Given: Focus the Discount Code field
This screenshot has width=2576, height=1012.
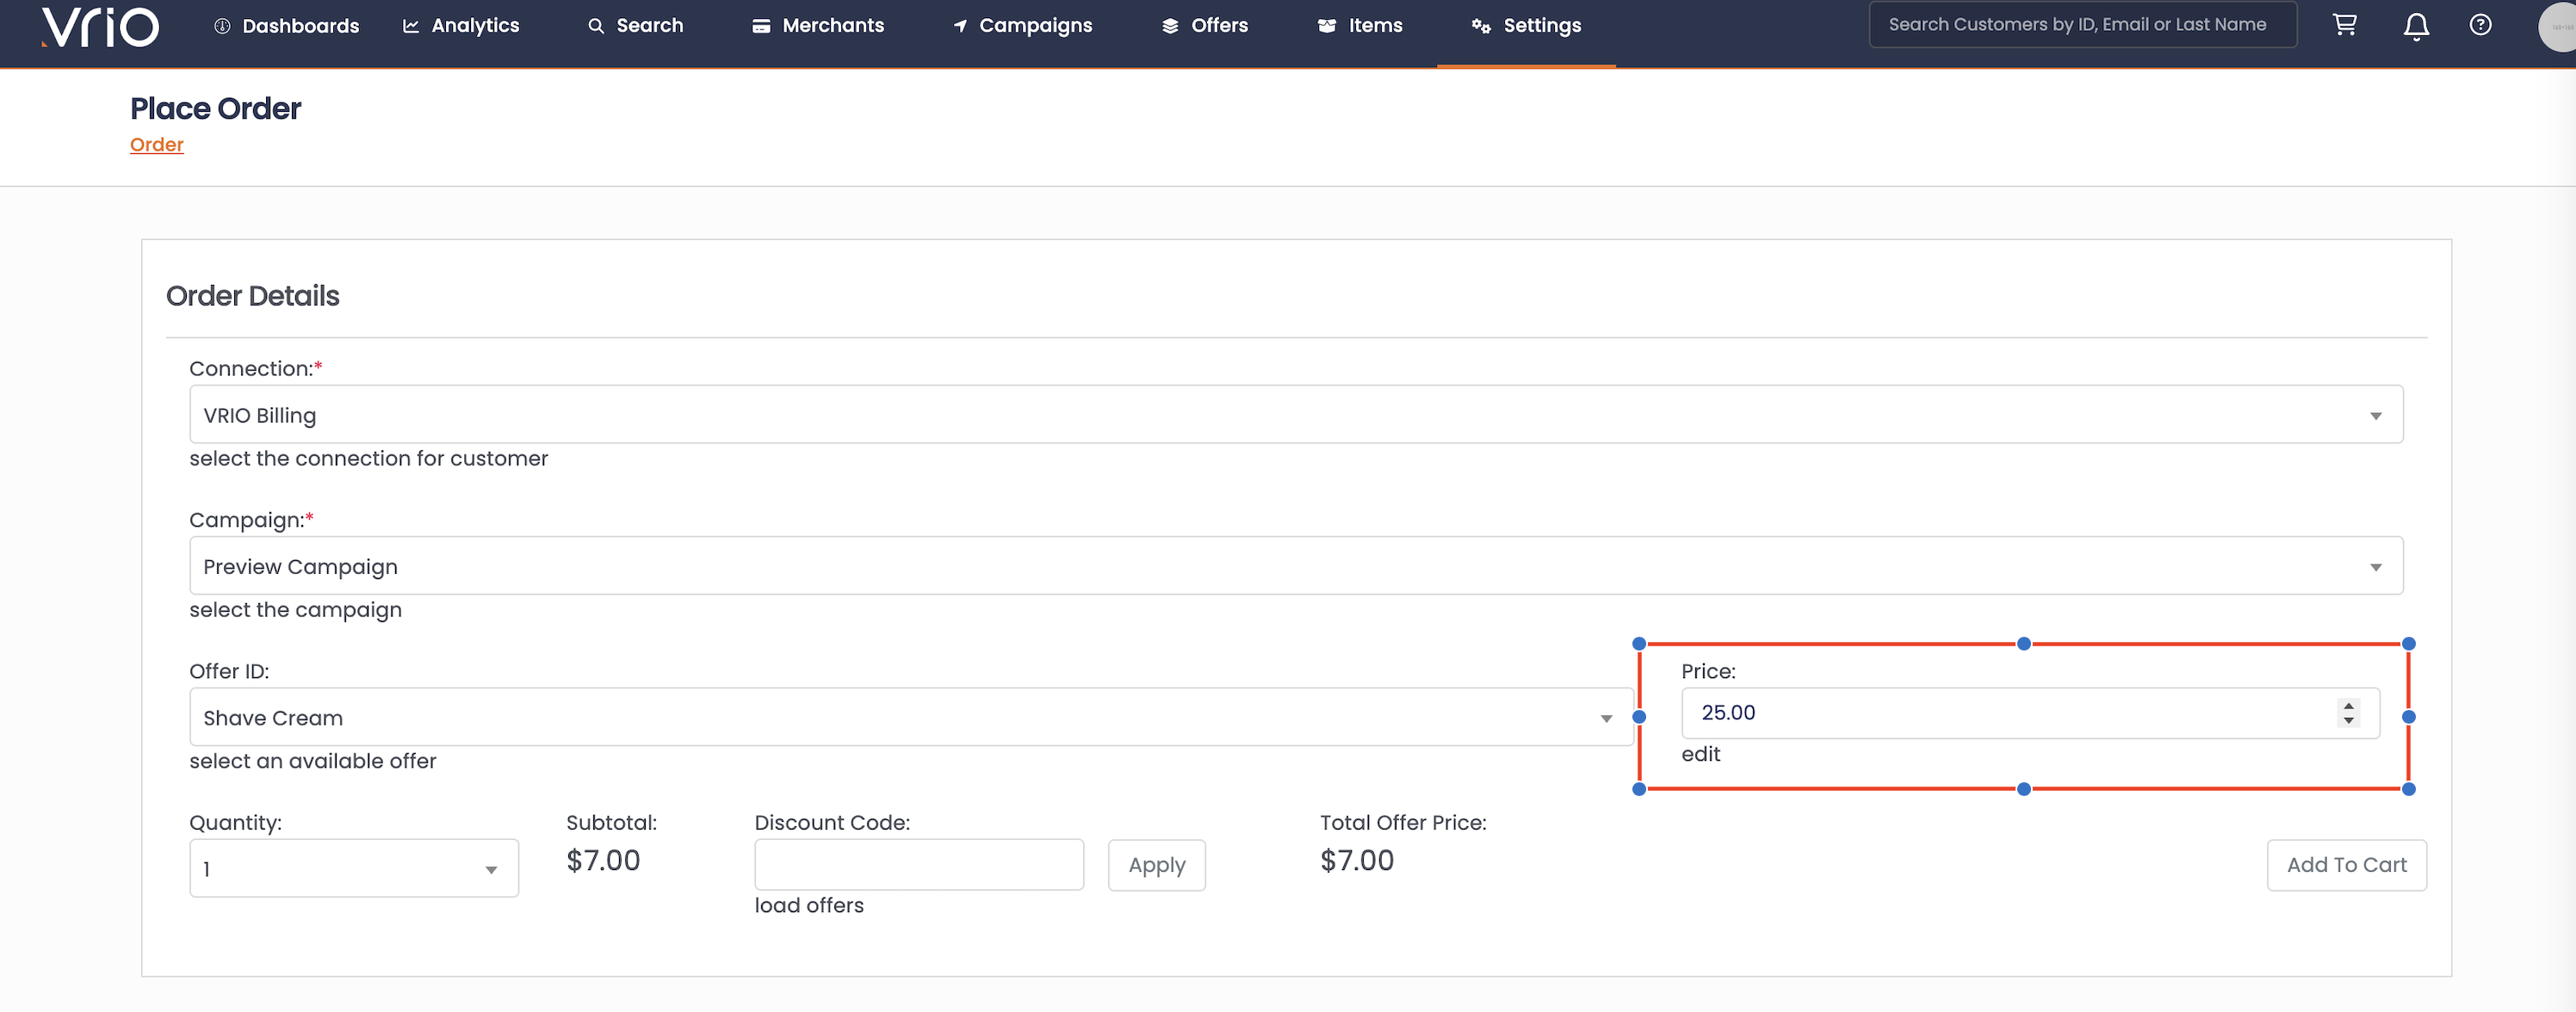Looking at the screenshot, I should click(x=919, y=865).
